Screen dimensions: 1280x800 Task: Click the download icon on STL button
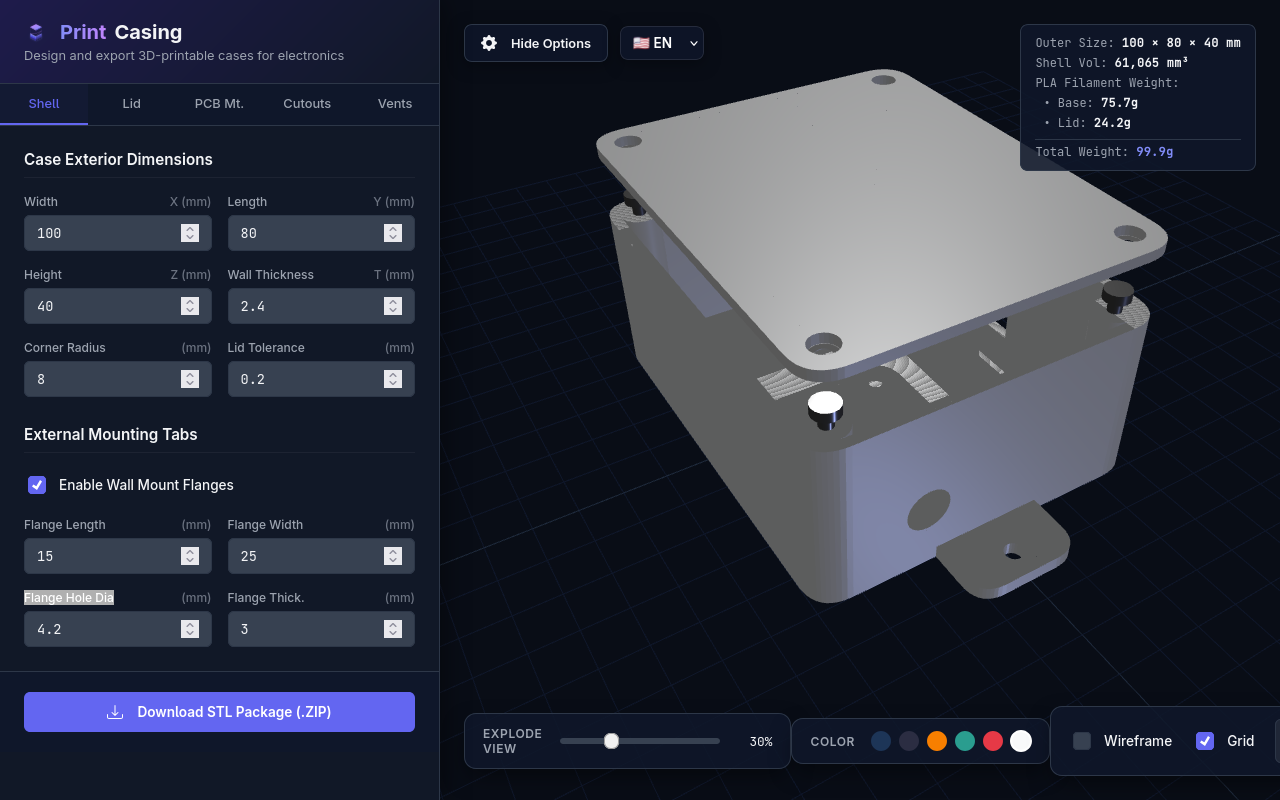point(115,712)
